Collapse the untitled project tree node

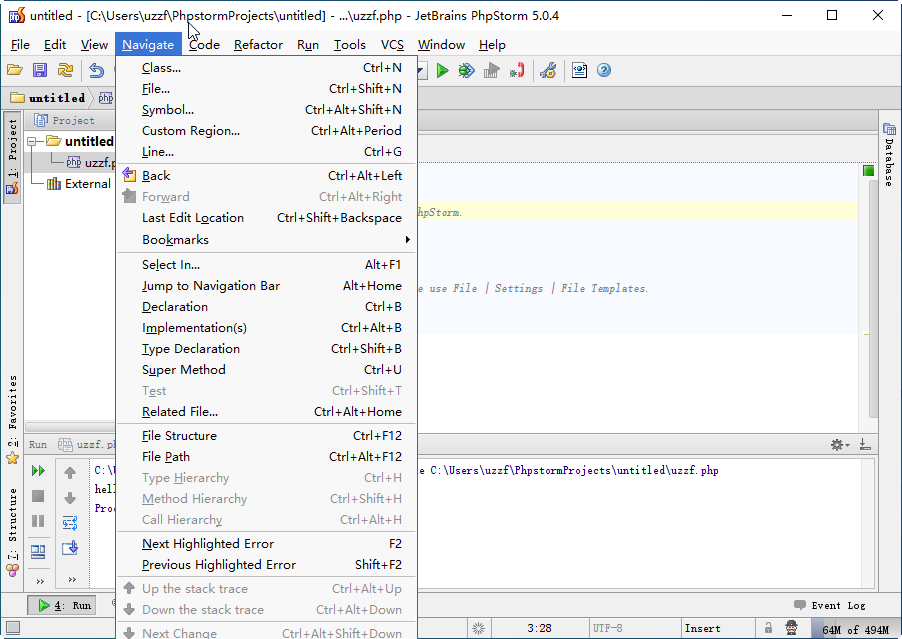32,141
